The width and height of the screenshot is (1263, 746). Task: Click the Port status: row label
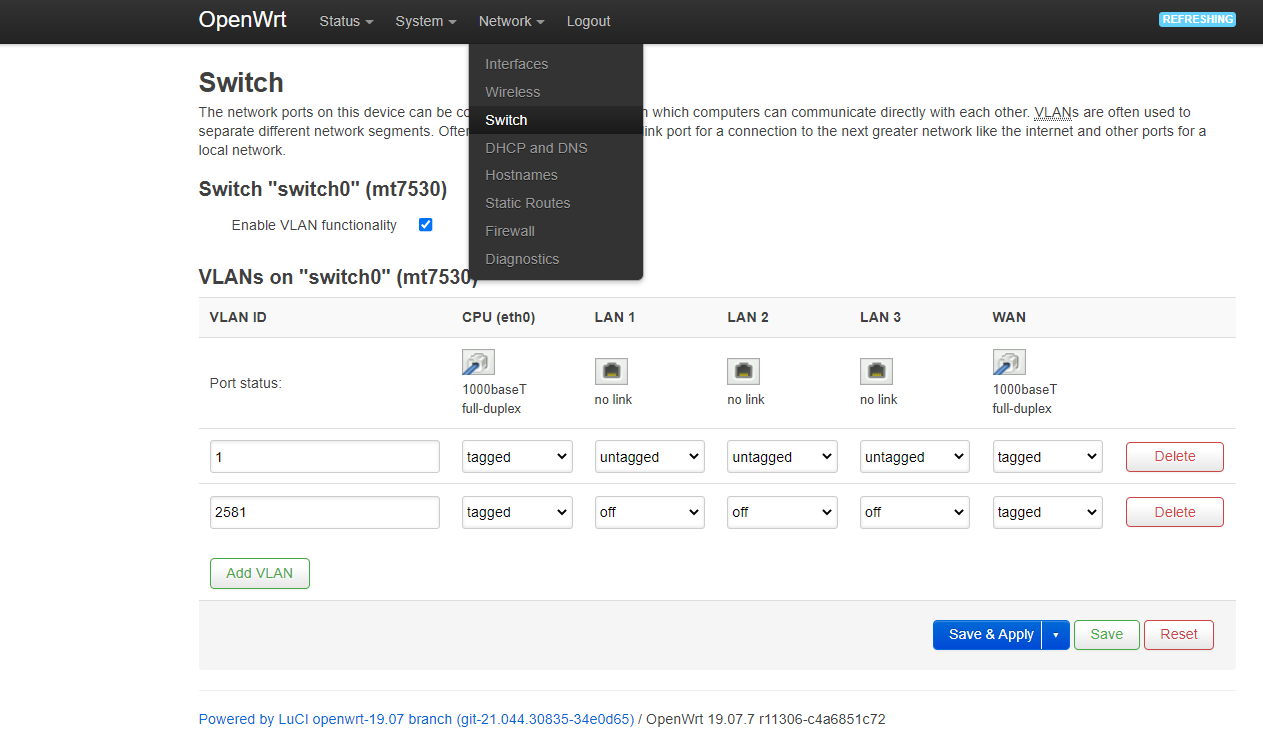[246, 383]
